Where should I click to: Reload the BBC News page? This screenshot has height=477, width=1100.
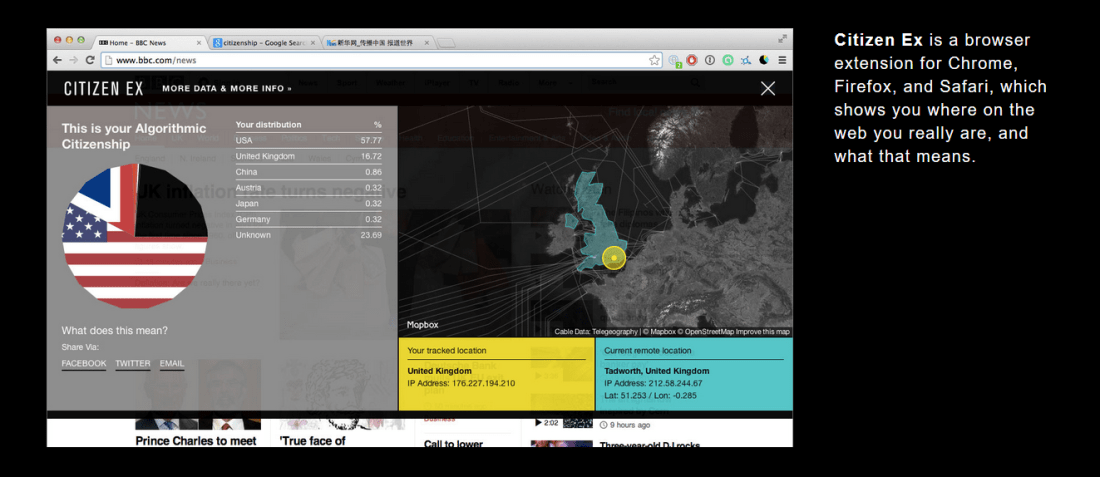tap(89, 60)
